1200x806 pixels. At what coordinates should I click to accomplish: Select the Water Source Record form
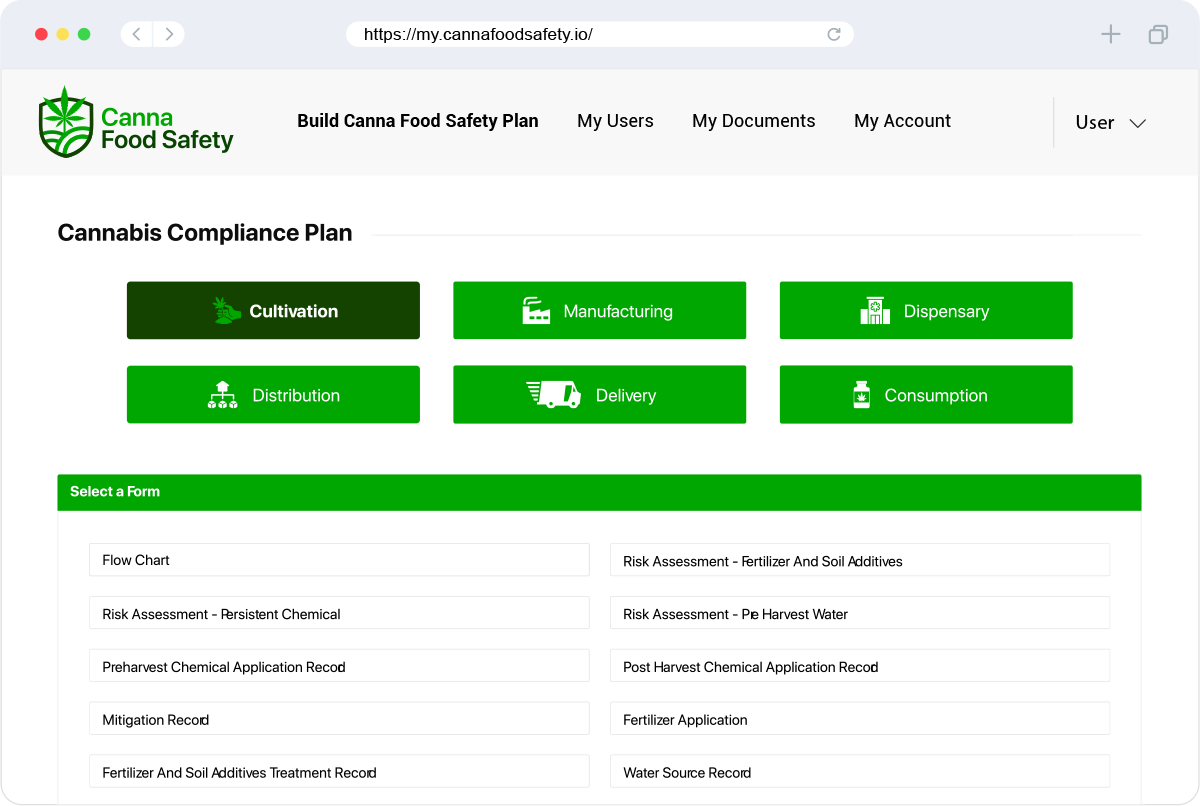coord(859,772)
